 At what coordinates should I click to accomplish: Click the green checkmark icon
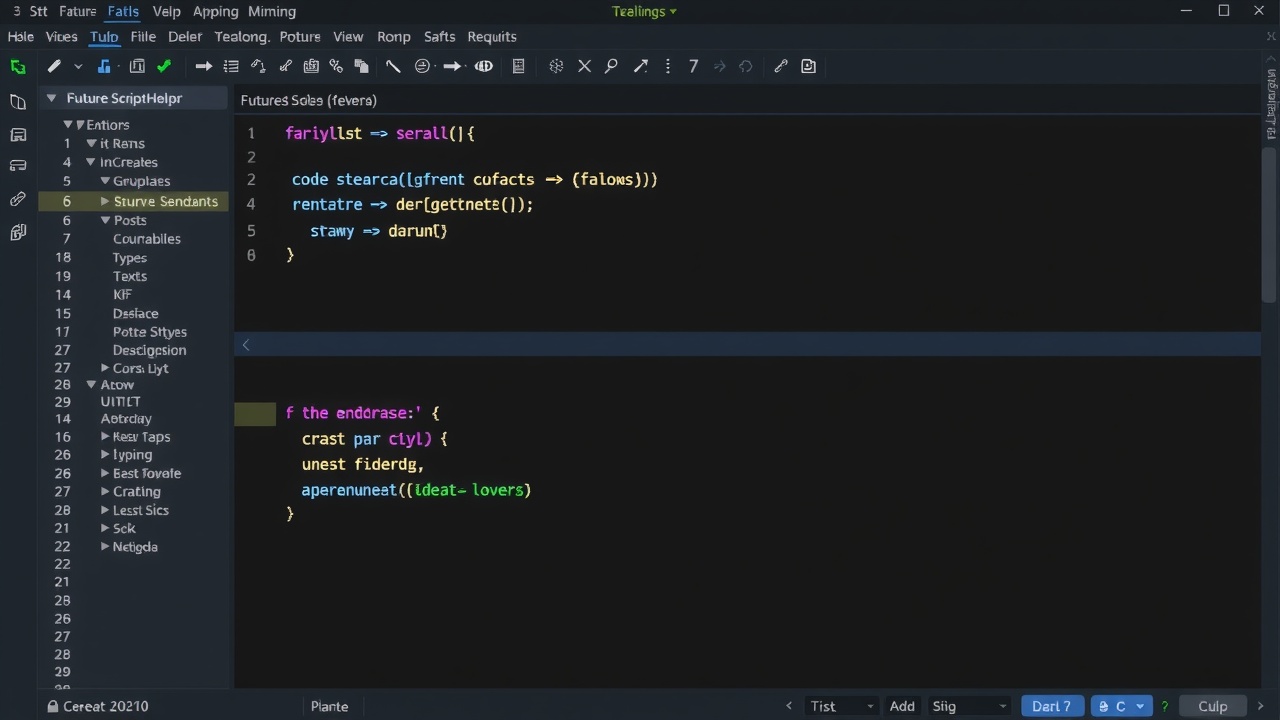(164, 66)
